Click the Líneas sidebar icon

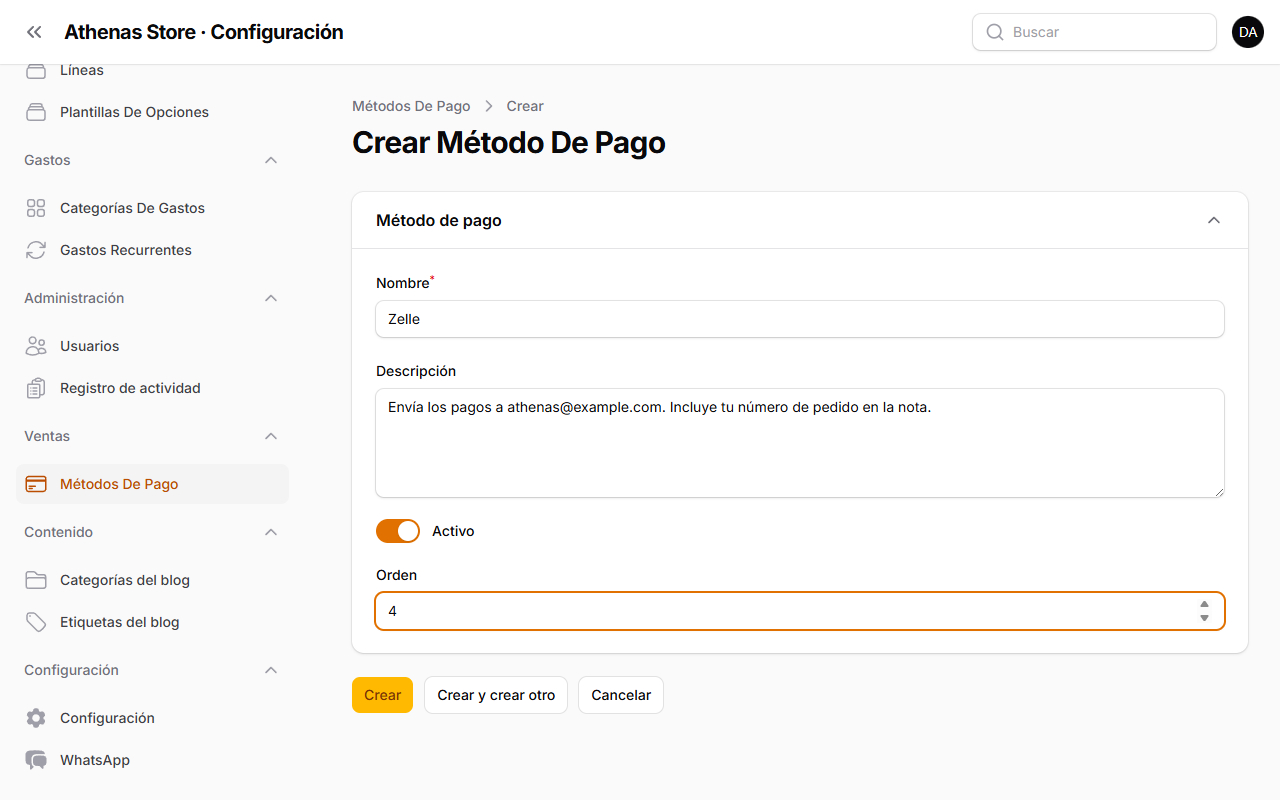(x=36, y=70)
